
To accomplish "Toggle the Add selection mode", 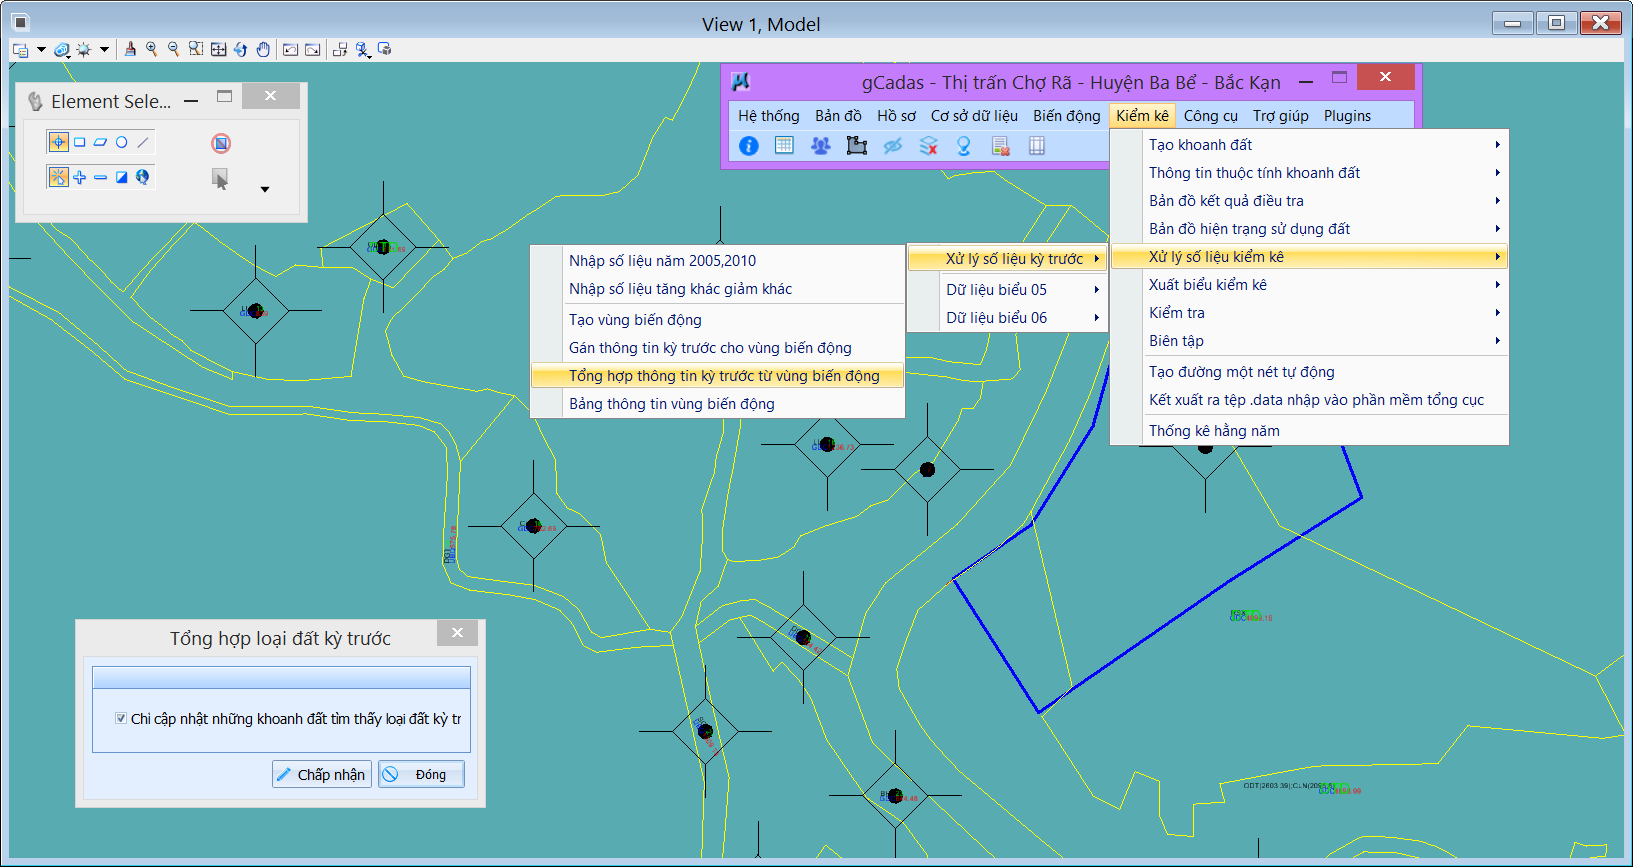I will pyautogui.click(x=79, y=177).
